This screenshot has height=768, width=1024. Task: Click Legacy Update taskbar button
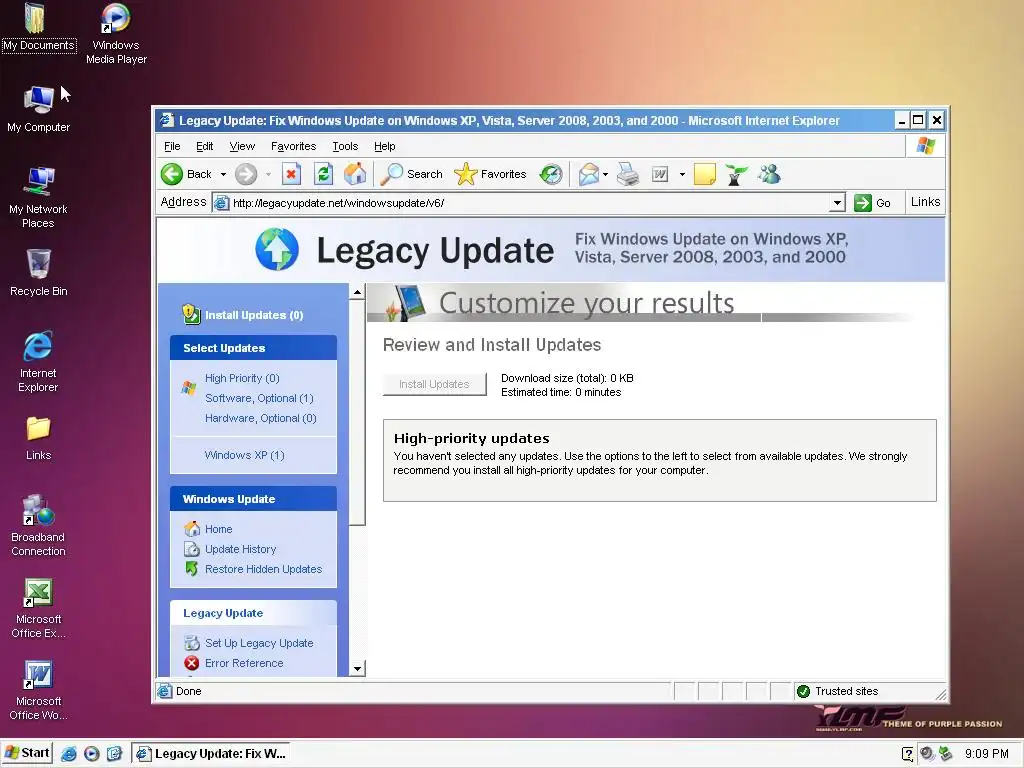(210, 754)
